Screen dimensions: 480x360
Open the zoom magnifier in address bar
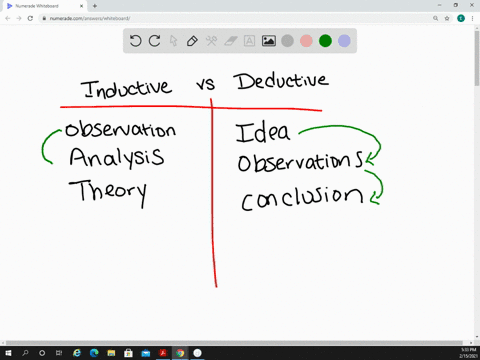pyautogui.click(x=435, y=18)
